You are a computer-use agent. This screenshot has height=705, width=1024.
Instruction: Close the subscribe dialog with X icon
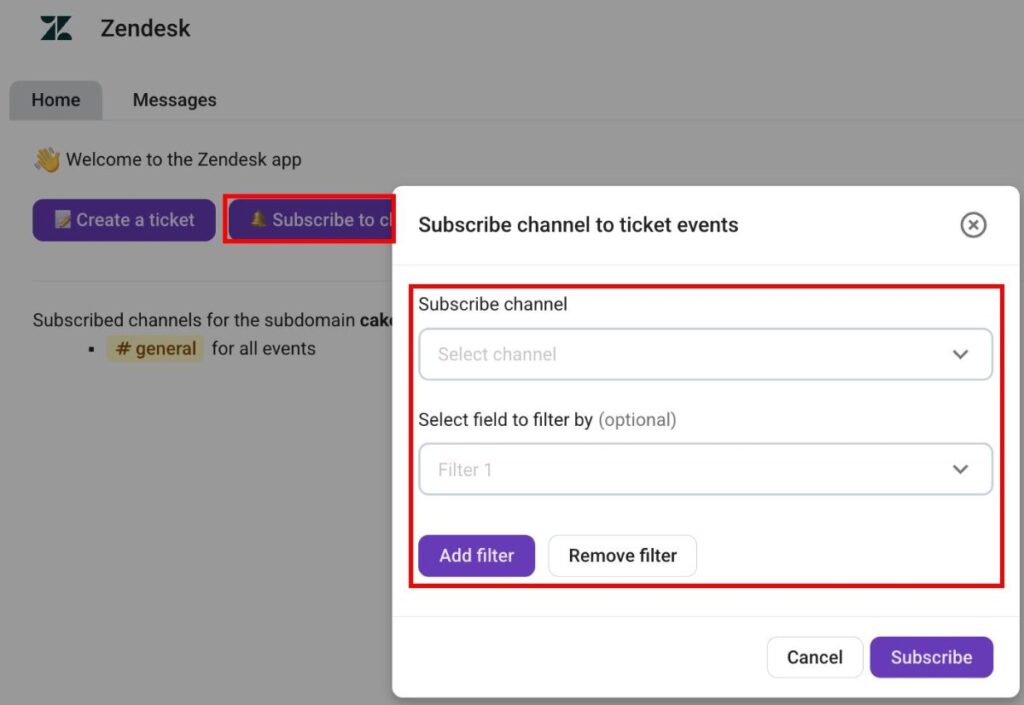coord(973,225)
